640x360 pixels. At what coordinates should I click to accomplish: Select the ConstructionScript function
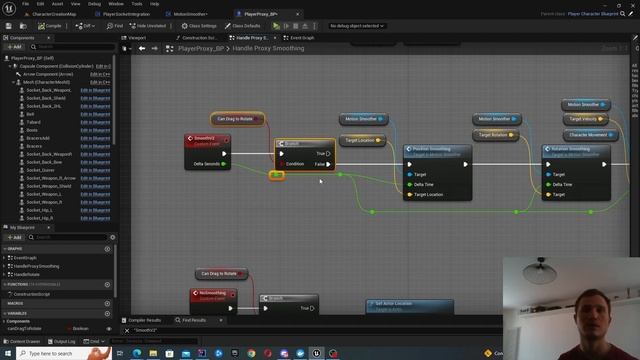point(32,294)
